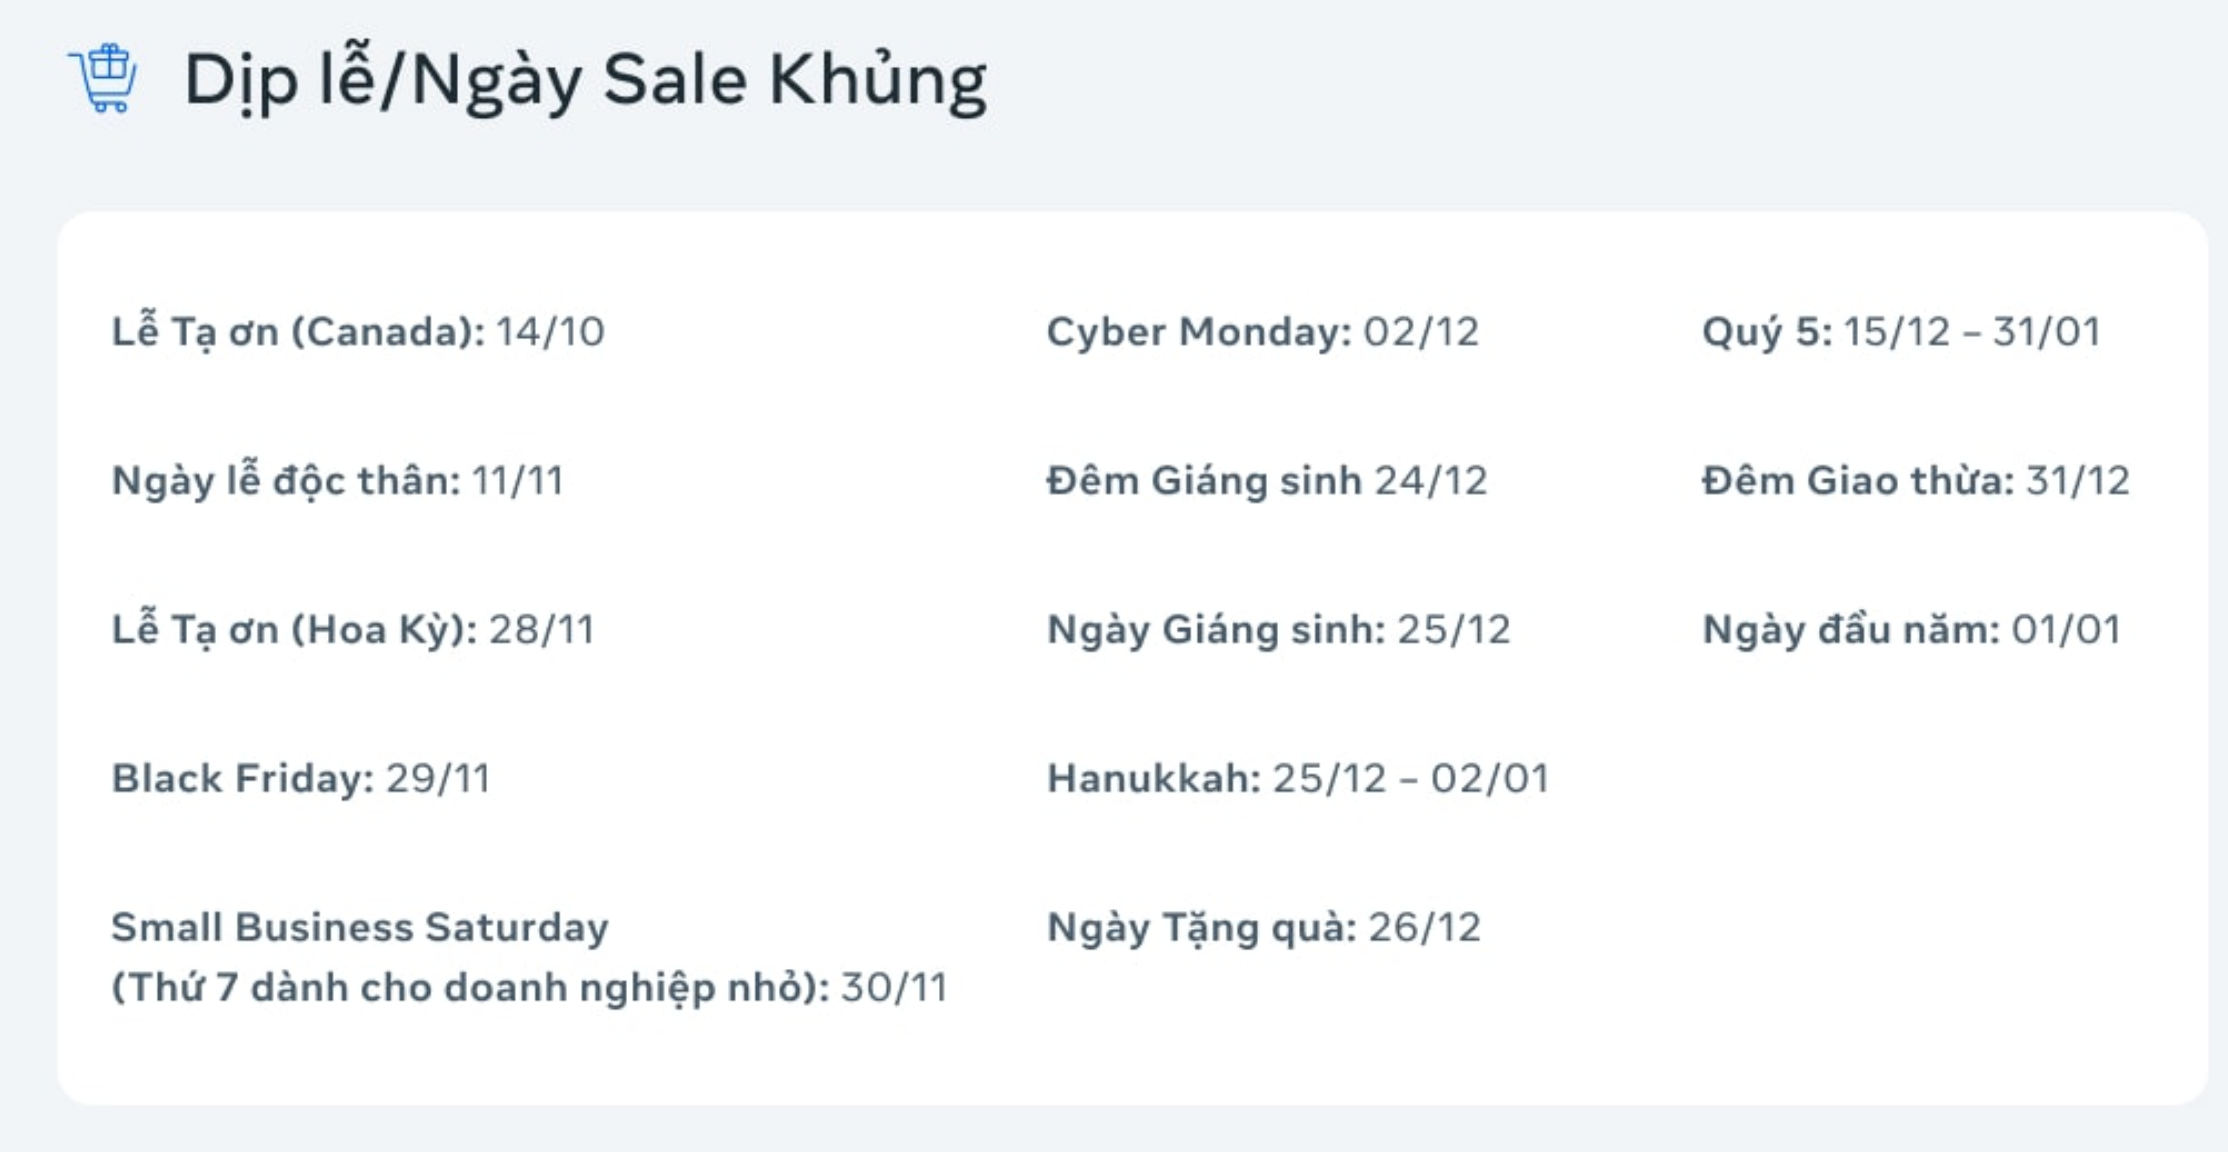Image resolution: width=2228 pixels, height=1152 pixels.
Task: Open the "Ngày Tặng quà" entry
Action: coord(1263,928)
